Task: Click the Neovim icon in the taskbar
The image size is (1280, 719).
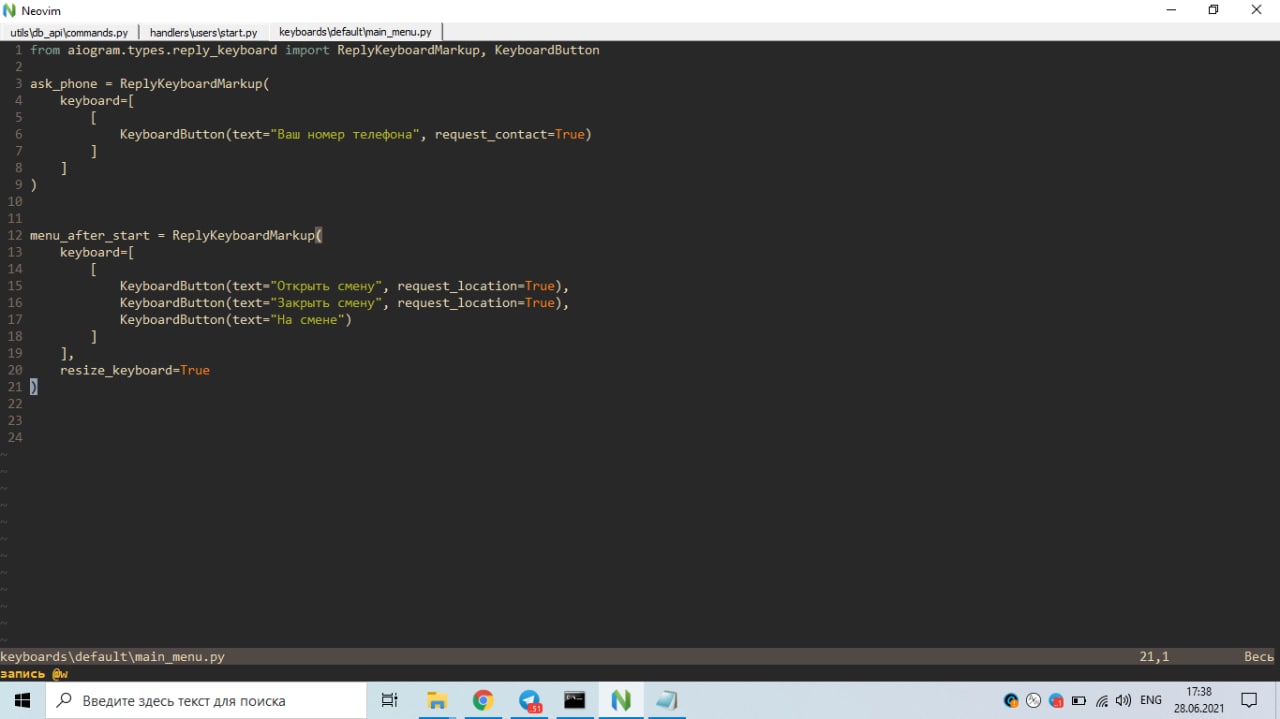Action: (621, 700)
